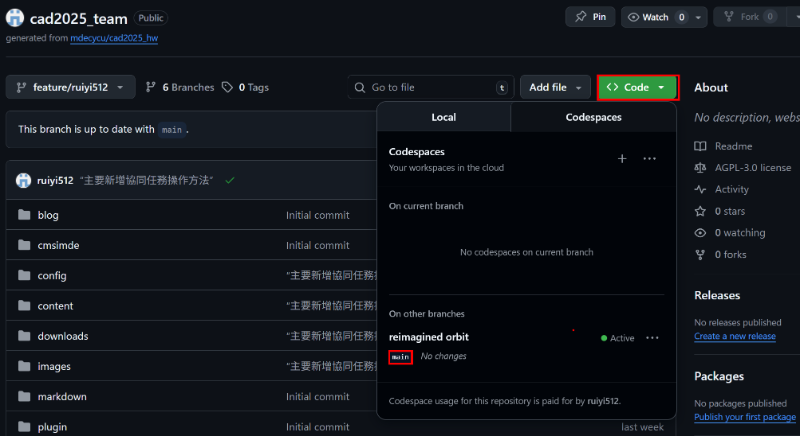Click the star icon beside 0 stars
Viewport: 800px width, 436px height.
click(701, 211)
